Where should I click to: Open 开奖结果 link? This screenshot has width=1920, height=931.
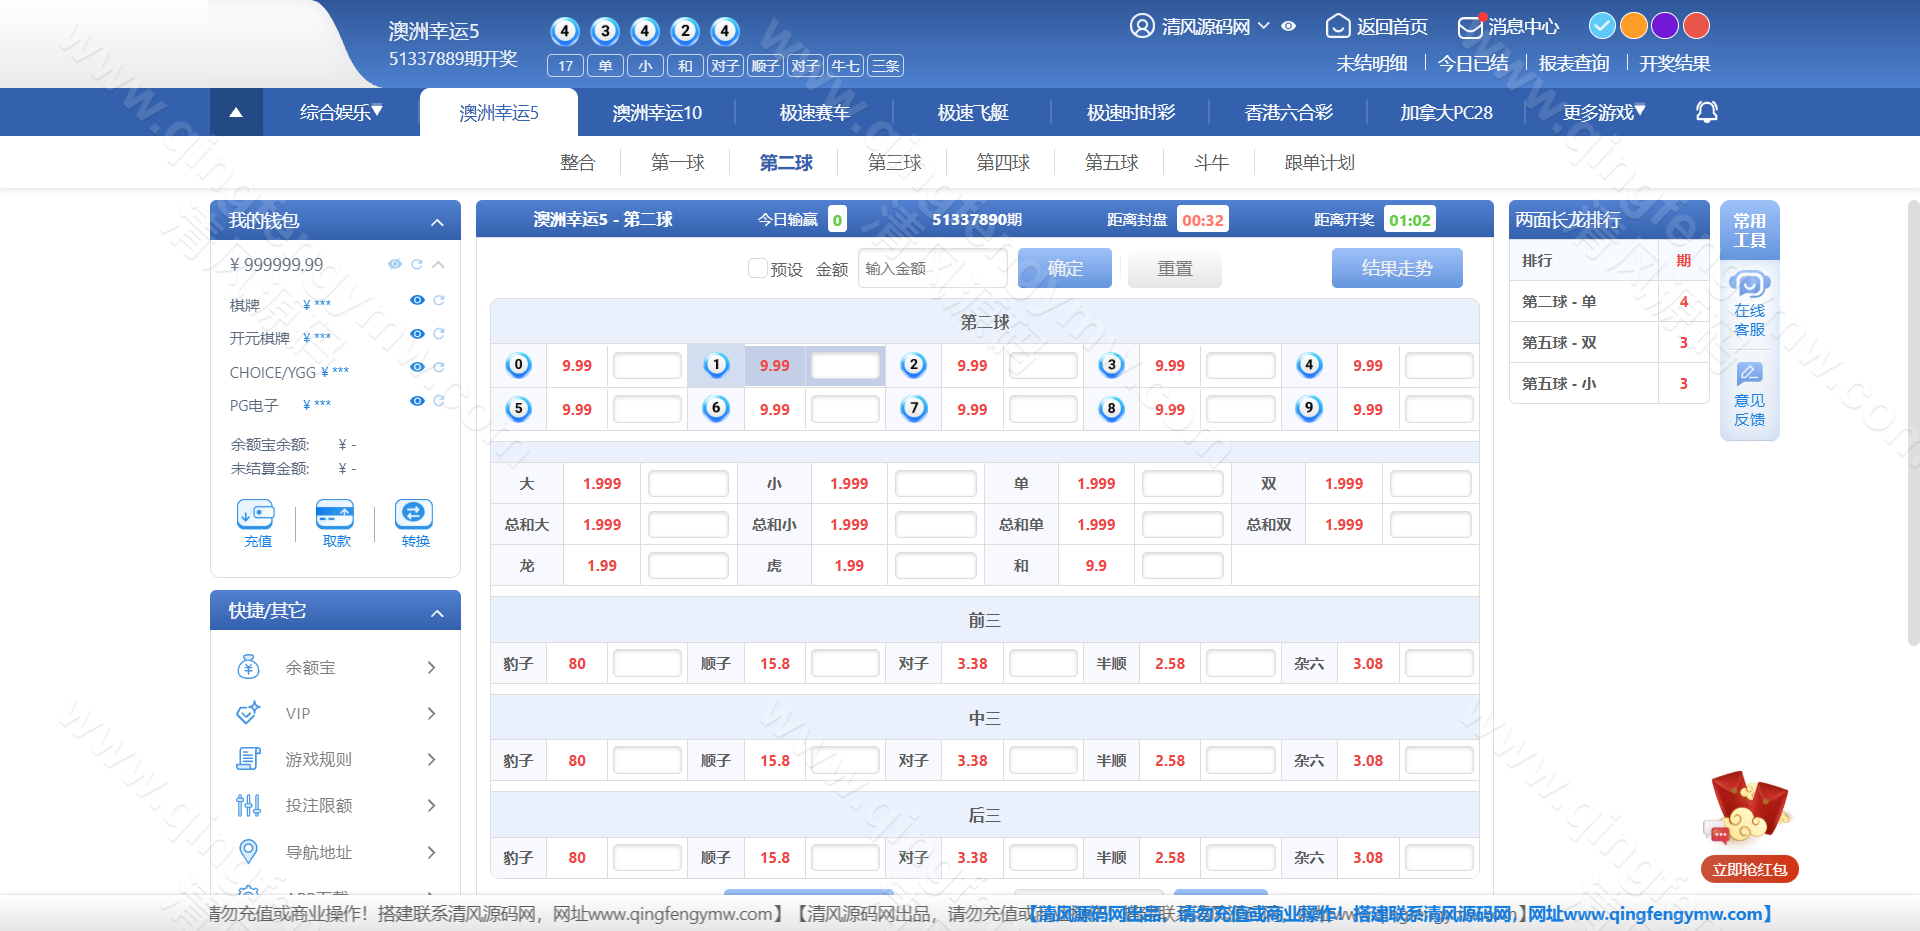1675,63
